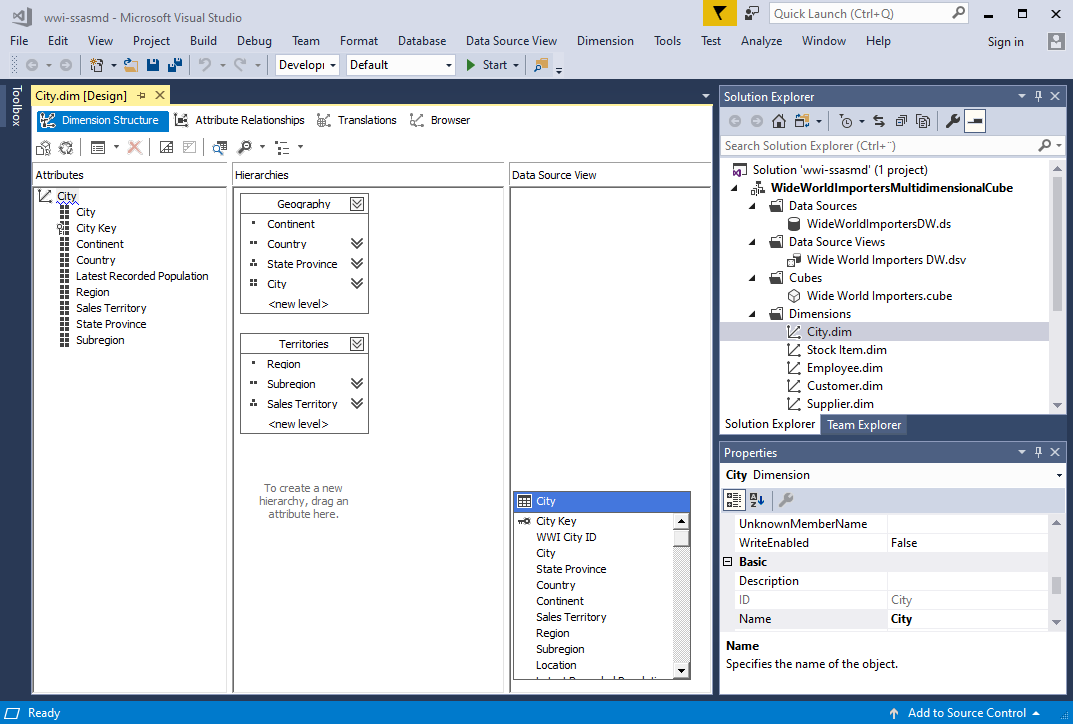Click the red Delete X designer icon
This screenshot has height=724, width=1073.
(135, 147)
